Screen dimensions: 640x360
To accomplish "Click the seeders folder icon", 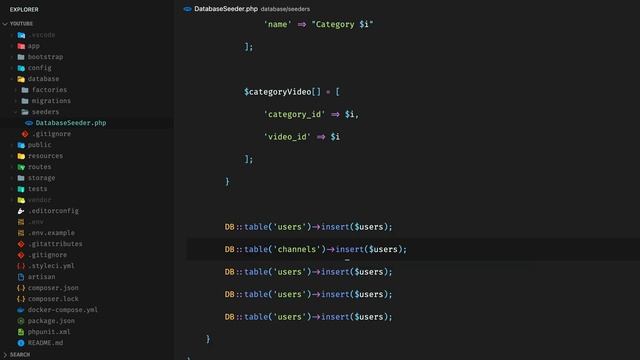I will [25, 112].
